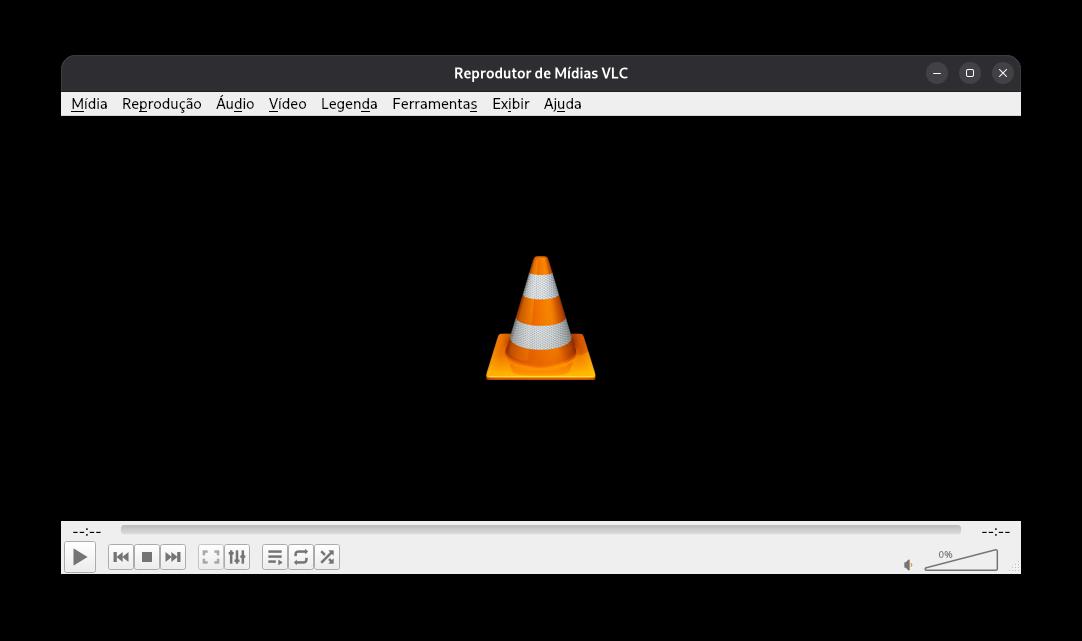The width and height of the screenshot is (1082, 641).
Task: Toggle fullscreen video mode icon
Action: 210,557
